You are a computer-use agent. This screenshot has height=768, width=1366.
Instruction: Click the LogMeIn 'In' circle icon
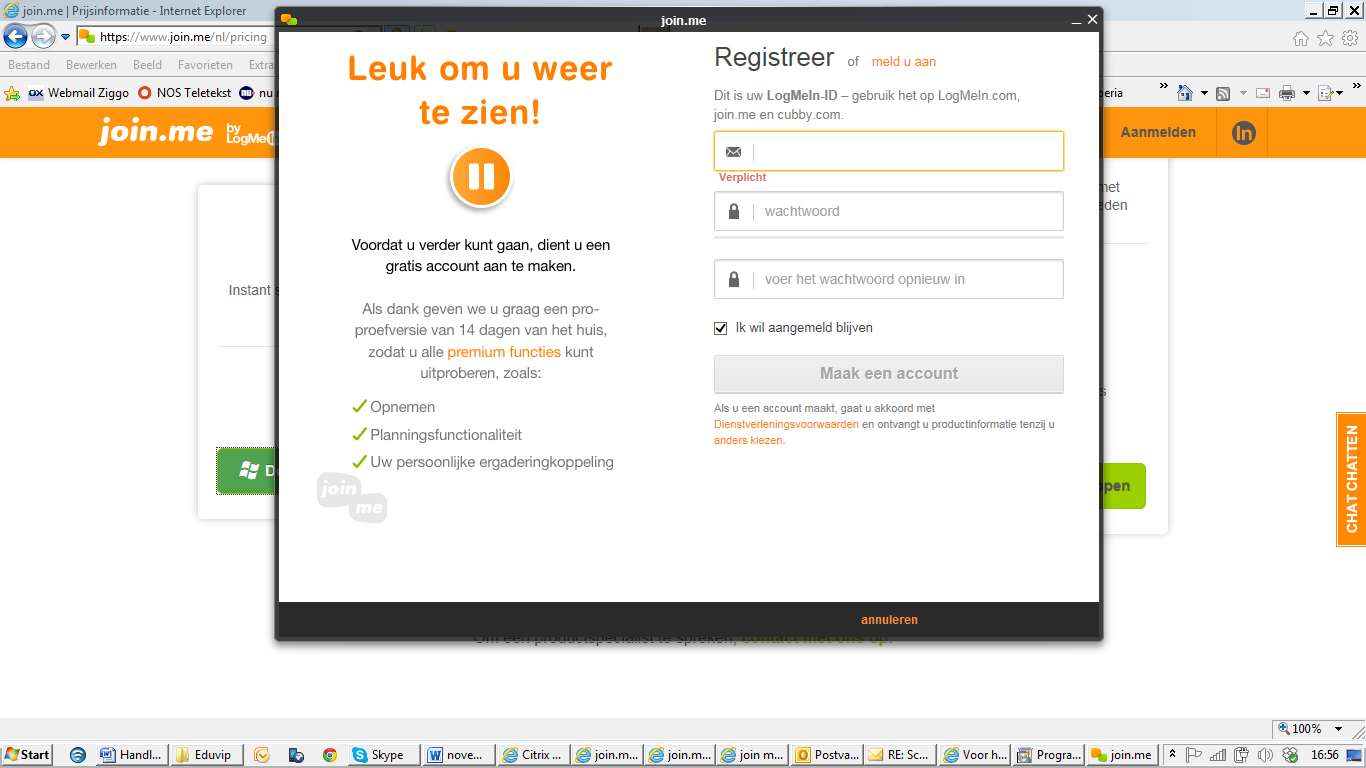click(1243, 133)
